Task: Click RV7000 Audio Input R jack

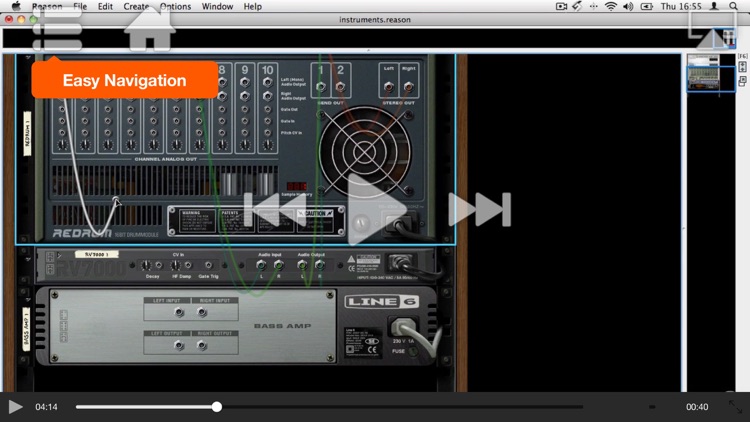Action: click(x=279, y=265)
